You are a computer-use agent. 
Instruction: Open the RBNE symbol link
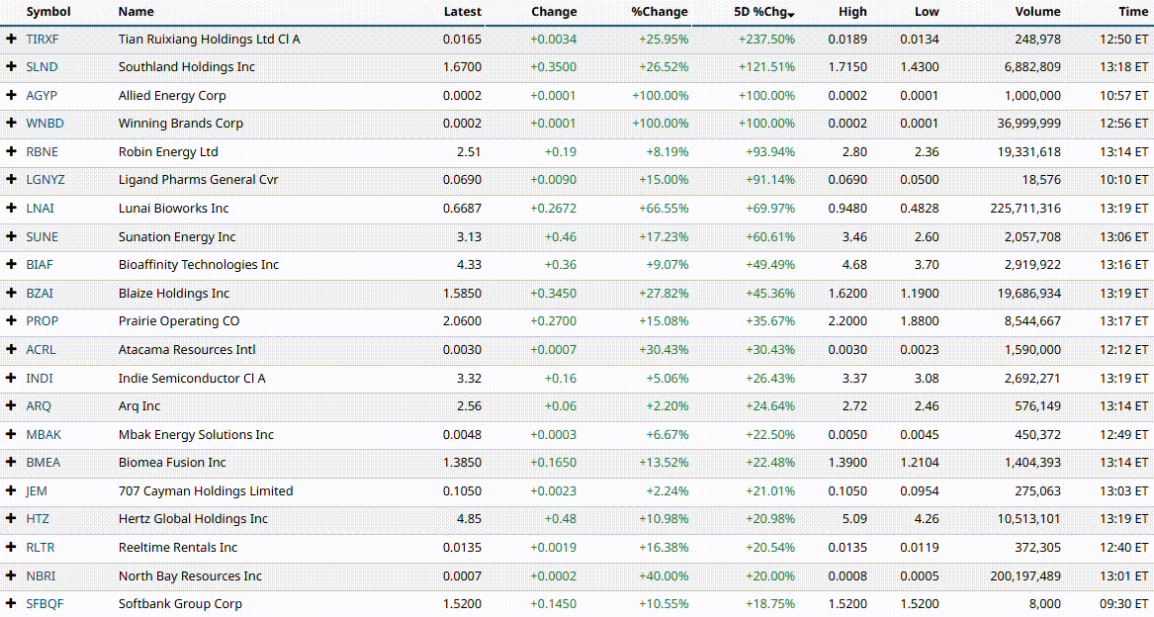point(42,152)
